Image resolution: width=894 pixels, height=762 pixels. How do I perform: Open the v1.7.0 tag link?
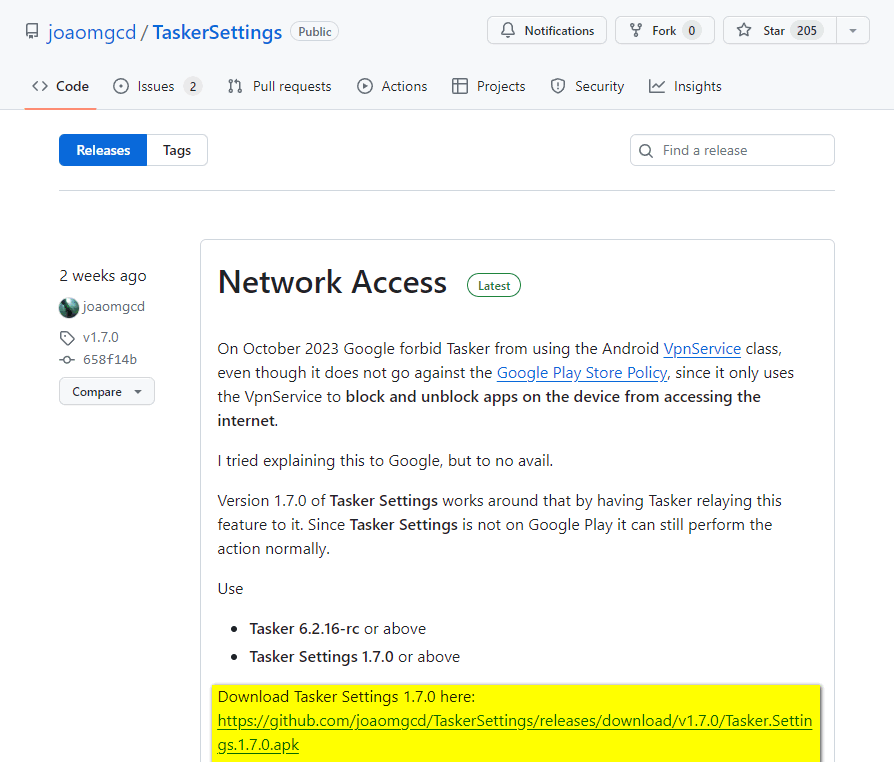point(101,337)
